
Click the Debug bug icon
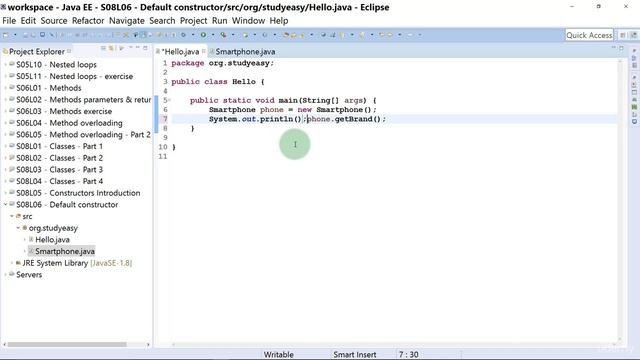tap(183, 35)
